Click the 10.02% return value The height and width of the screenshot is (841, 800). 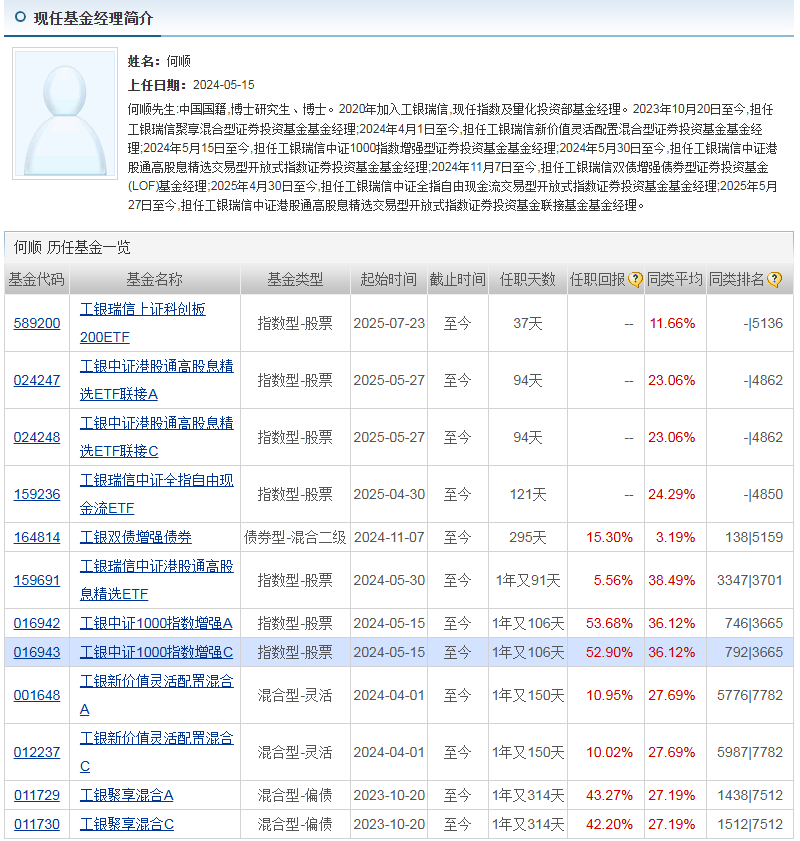609,752
